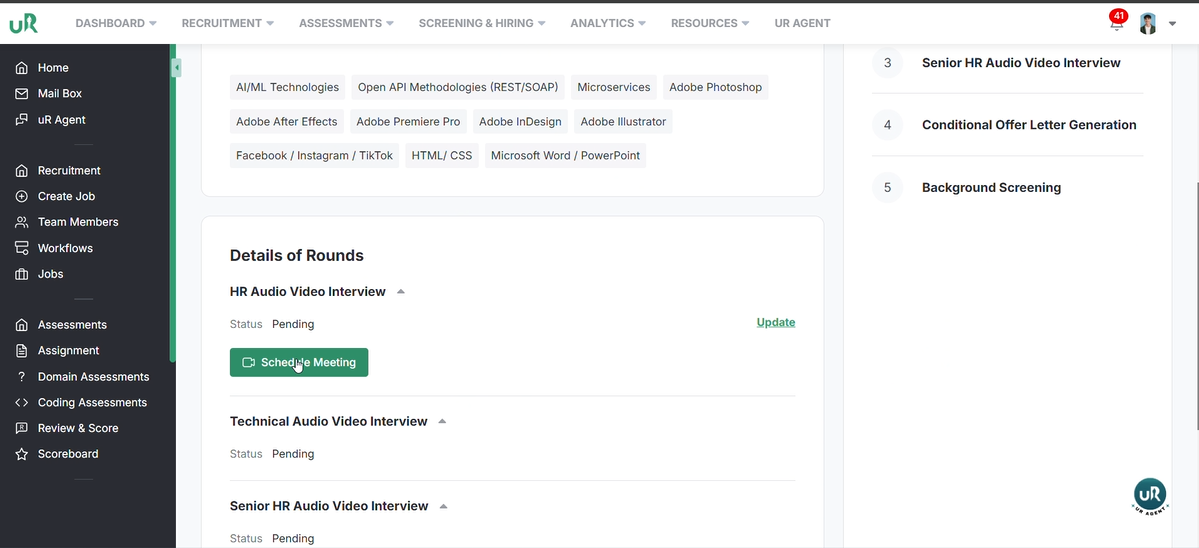1199x548 pixels.
Task: Collapse the Technical Audio Video Interview section
Action: coord(442,422)
